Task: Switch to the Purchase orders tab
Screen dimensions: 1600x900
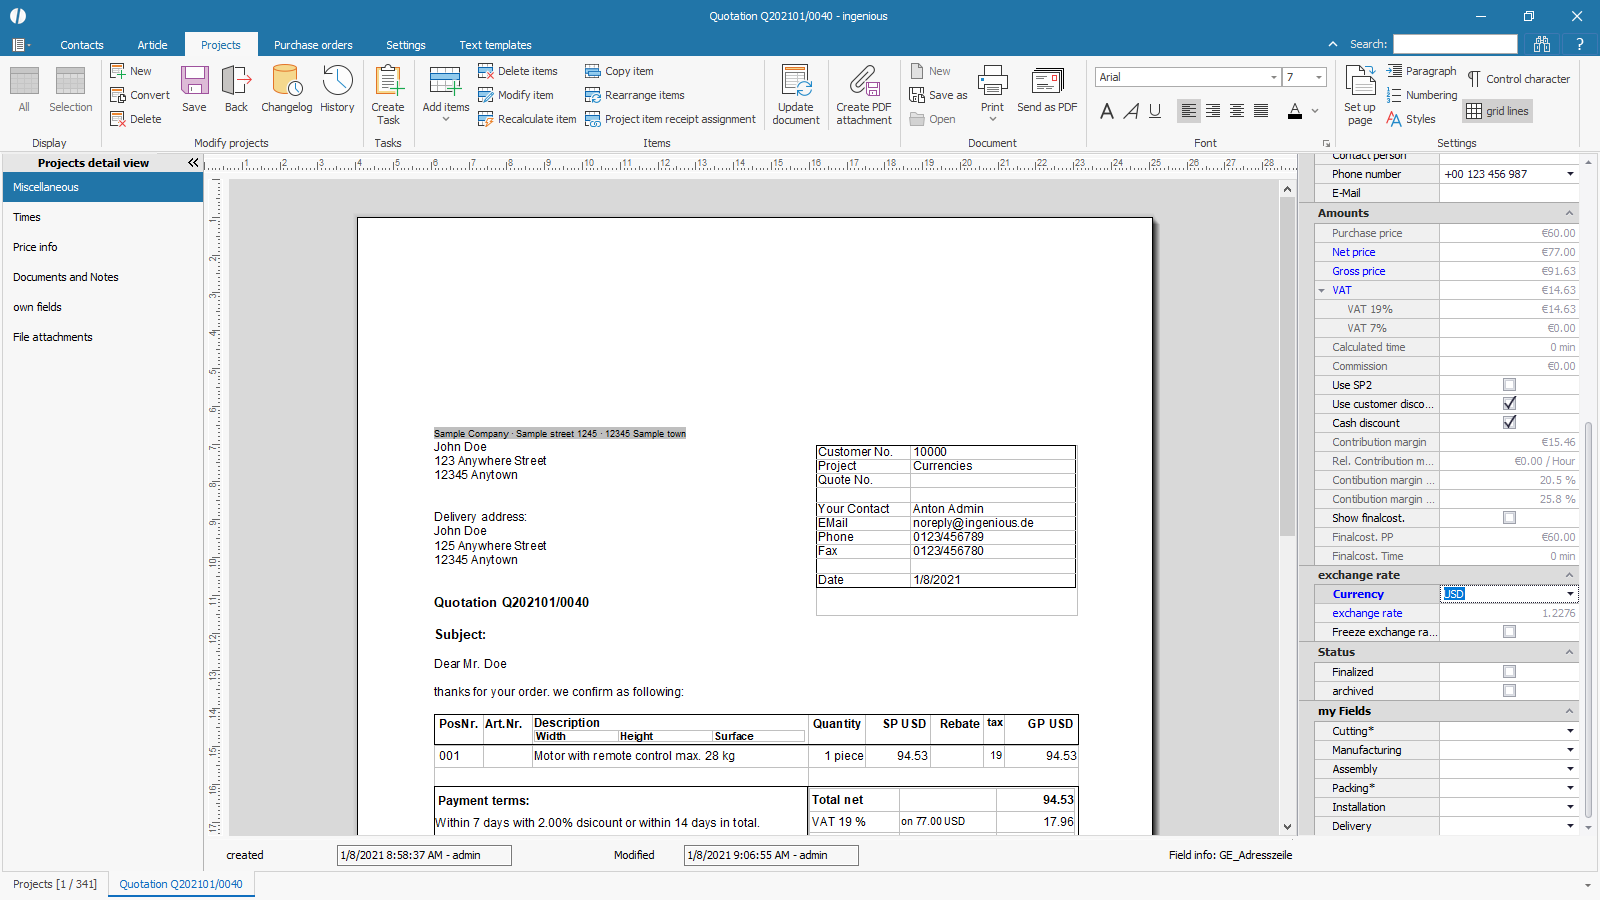Action: [x=313, y=45]
